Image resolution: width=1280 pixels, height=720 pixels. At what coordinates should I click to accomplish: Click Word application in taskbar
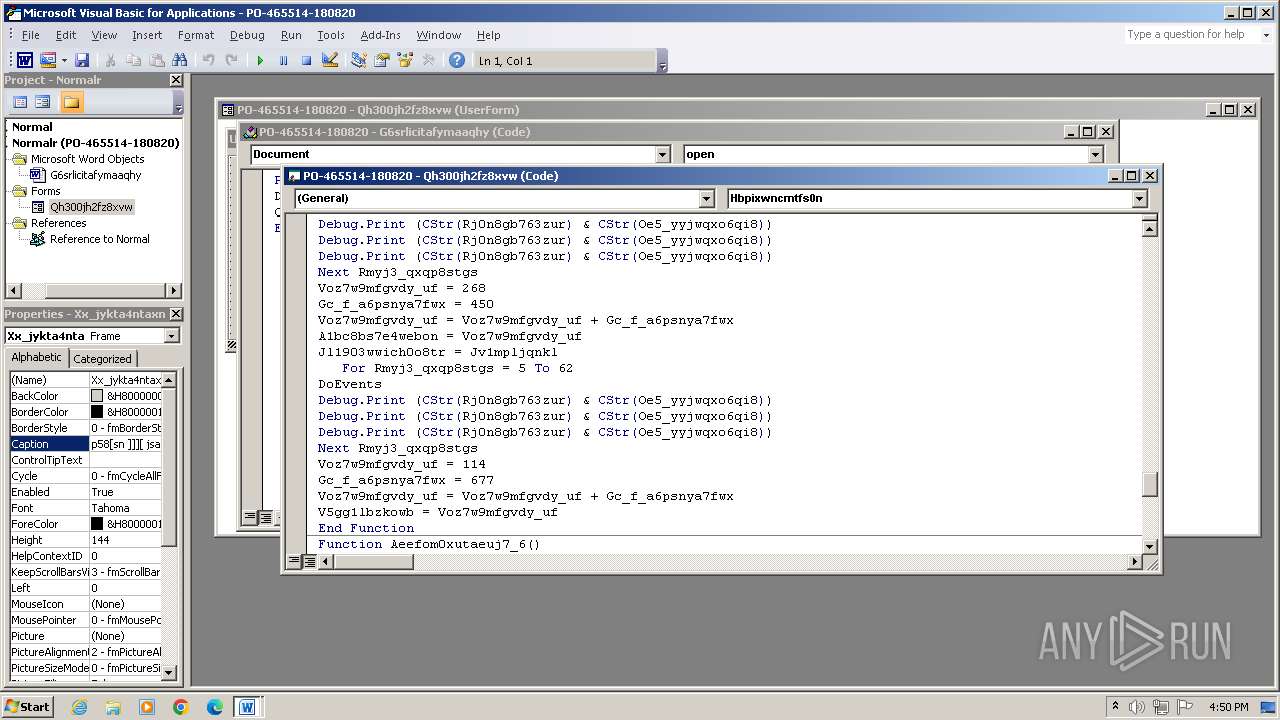[247, 707]
